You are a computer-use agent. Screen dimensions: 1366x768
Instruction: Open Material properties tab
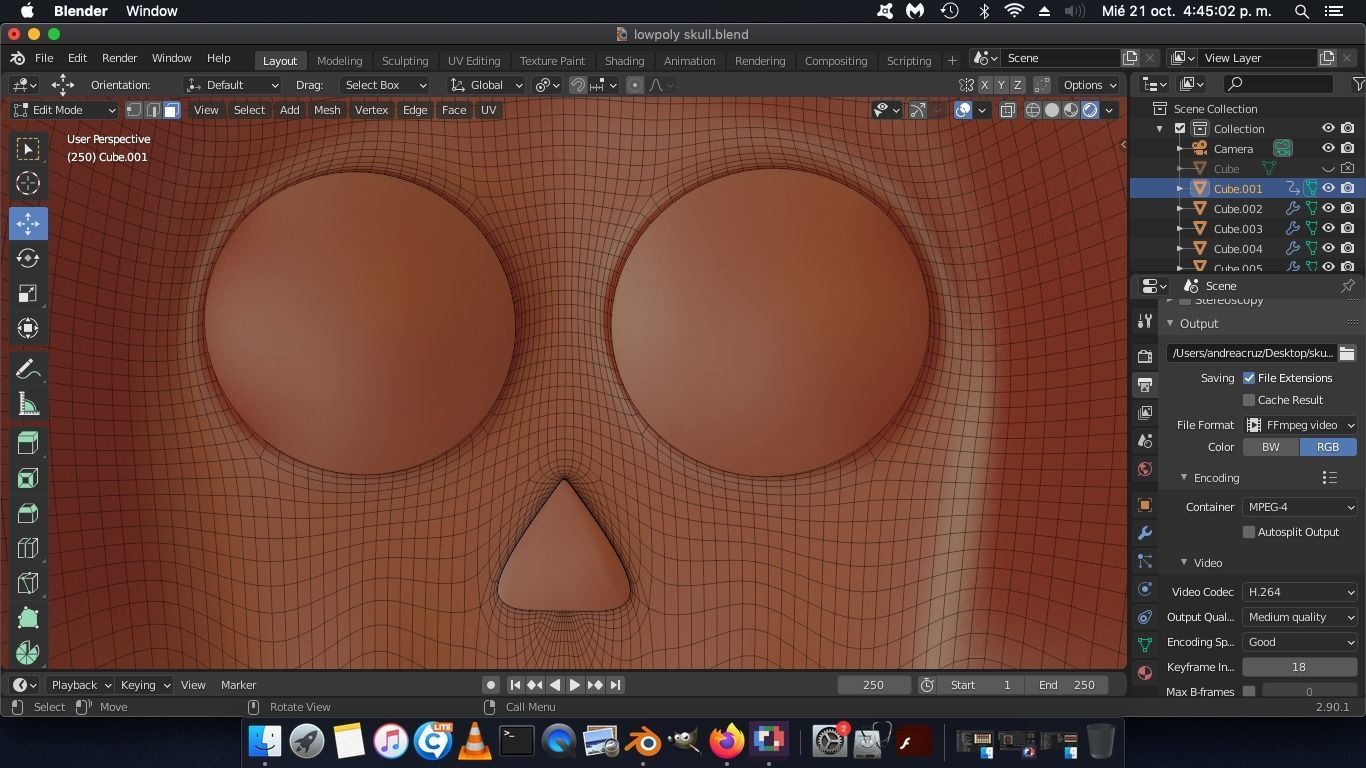(1145, 673)
